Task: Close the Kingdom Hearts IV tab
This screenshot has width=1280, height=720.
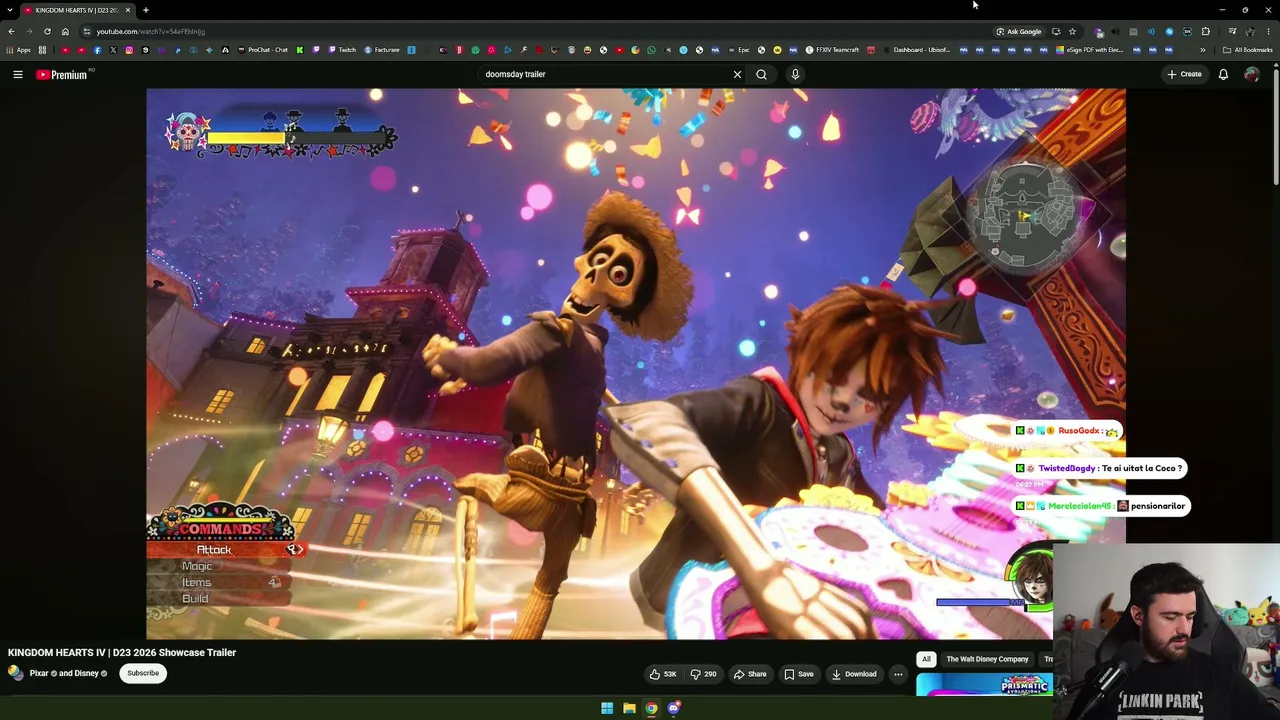Action: (x=128, y=10)
